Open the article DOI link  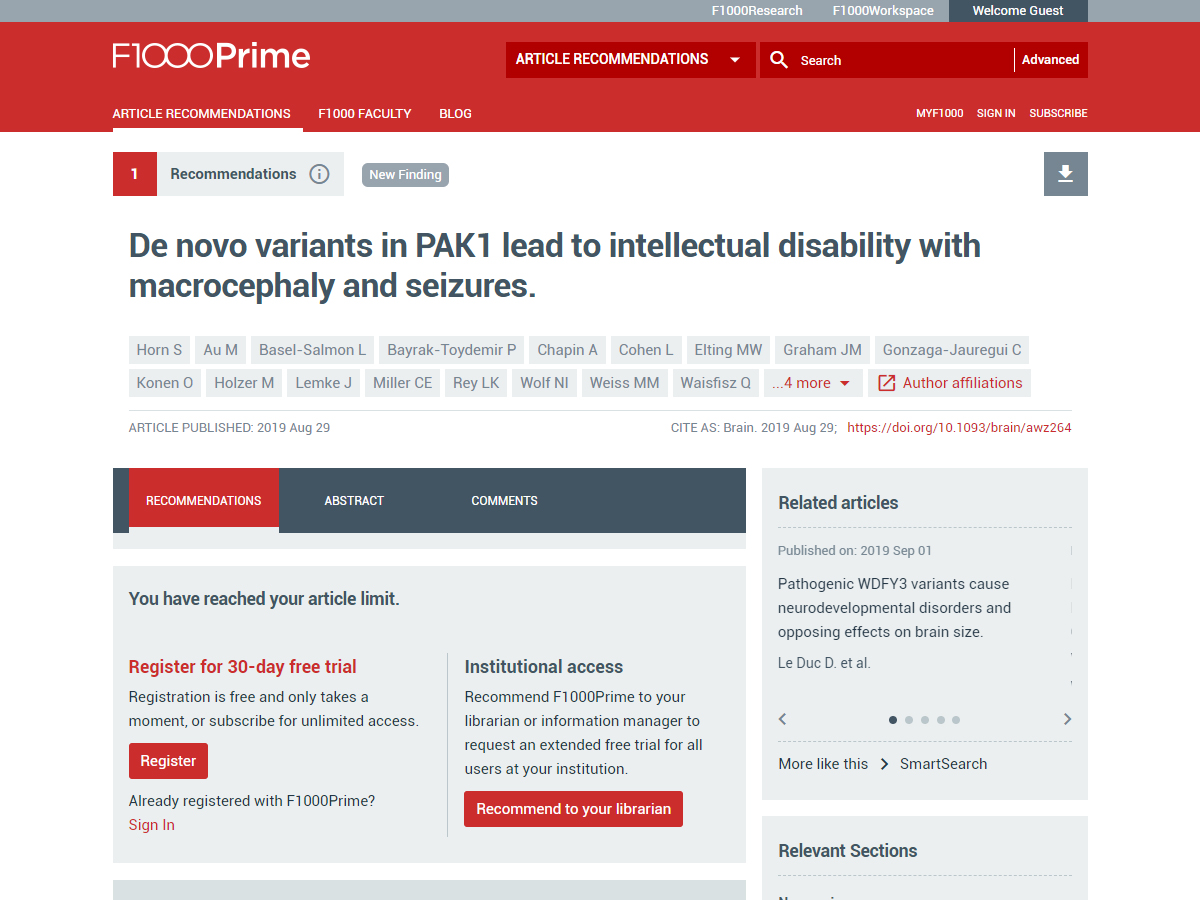[x=959, y=428]
